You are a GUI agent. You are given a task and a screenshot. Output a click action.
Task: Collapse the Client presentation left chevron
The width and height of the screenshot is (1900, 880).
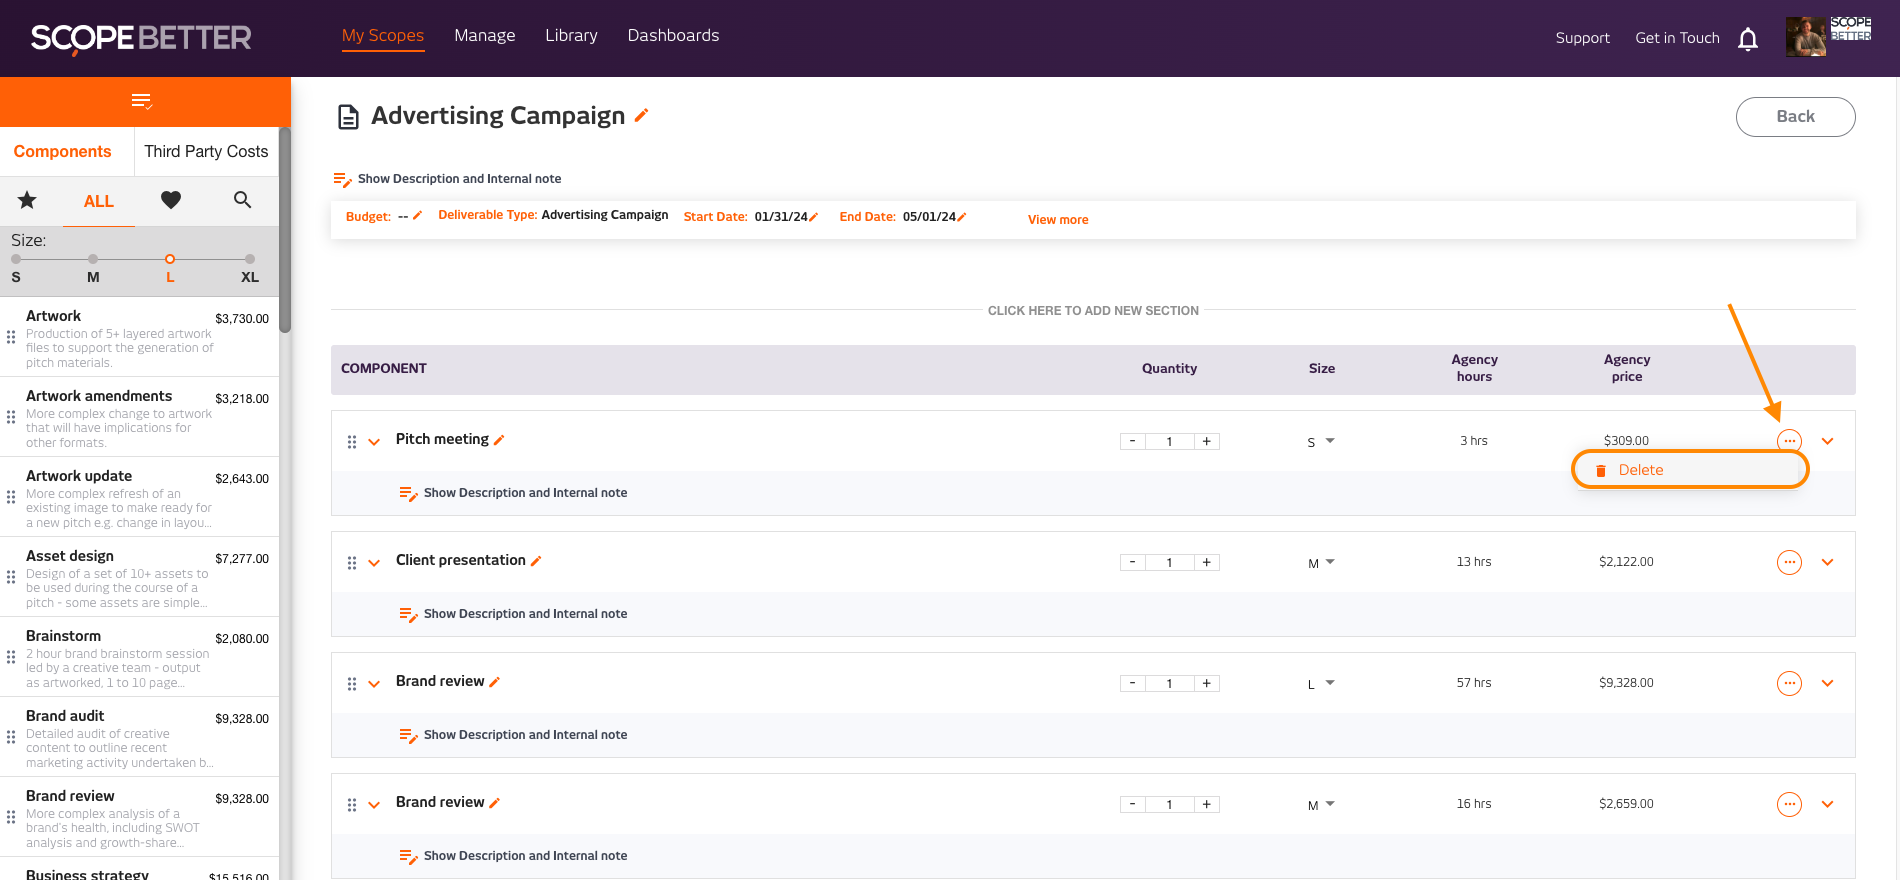tap(374, 563)
